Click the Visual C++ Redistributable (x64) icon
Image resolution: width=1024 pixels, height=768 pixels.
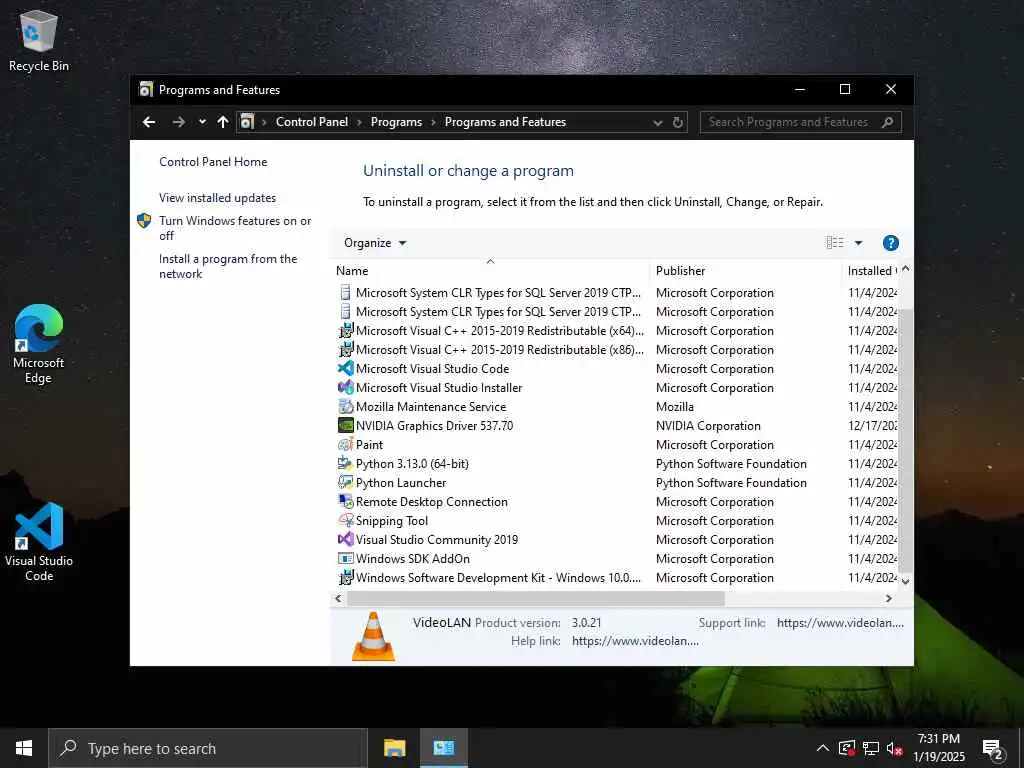tap(345, 330)
